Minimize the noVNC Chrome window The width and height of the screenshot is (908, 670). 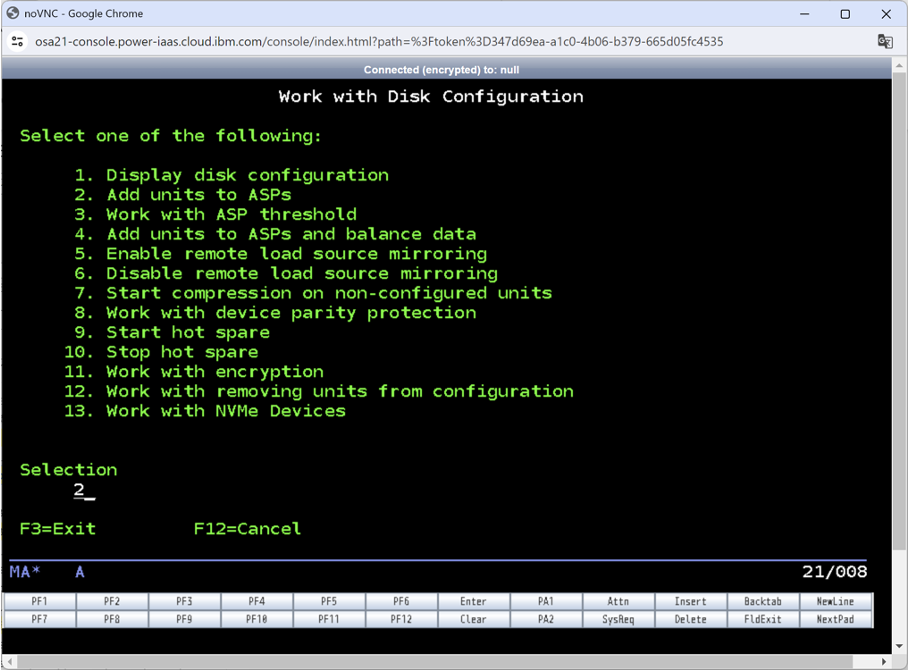(804, 14)
